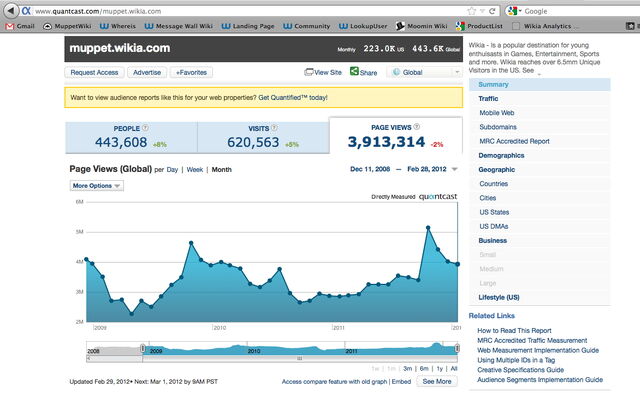Click the address bar URL field
The width and height of the screenshot is (640, 393).
pos(249,11)
